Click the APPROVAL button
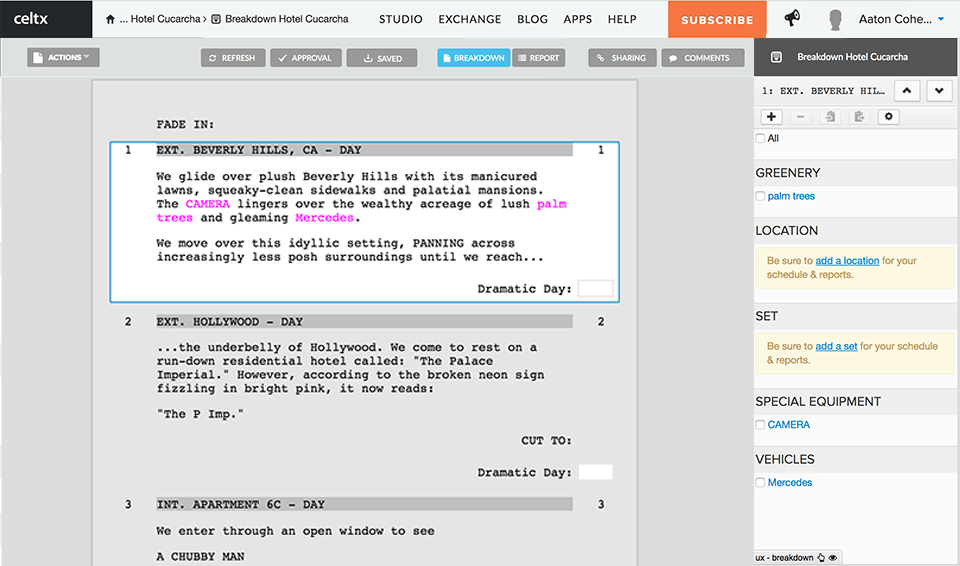This screenshot has width=960, height=566. pyautogui.click(x=306, y=58)
